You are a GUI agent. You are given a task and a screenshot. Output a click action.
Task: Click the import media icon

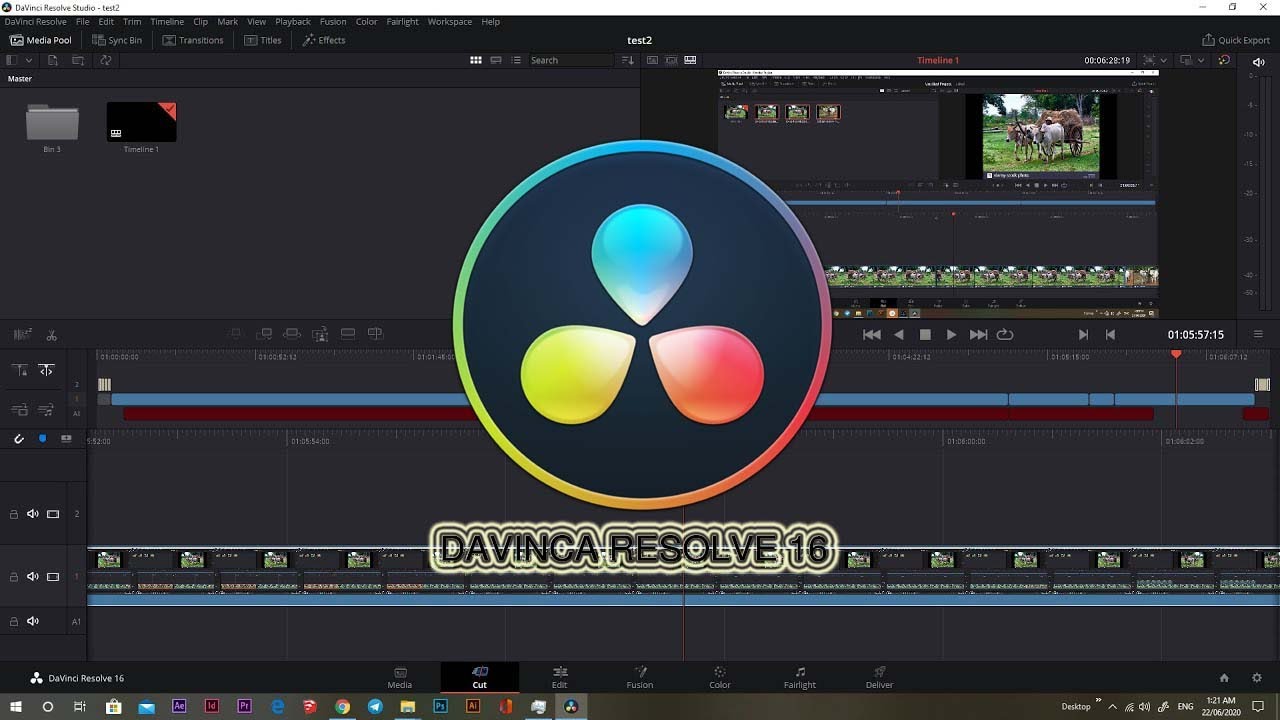[53, 60]
